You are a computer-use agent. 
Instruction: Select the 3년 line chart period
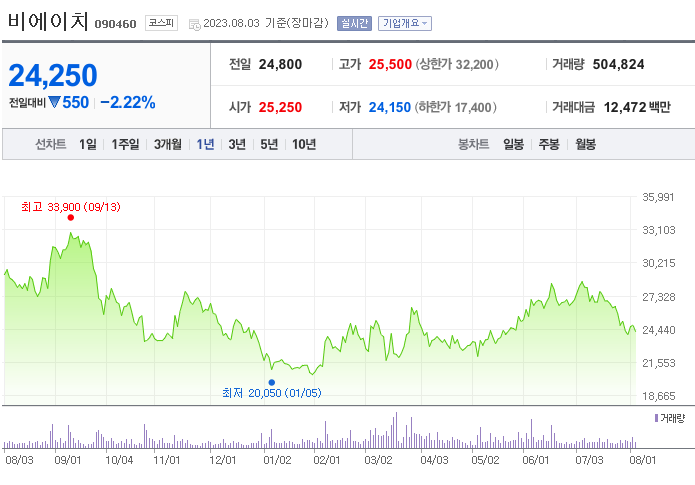(237, 144)
